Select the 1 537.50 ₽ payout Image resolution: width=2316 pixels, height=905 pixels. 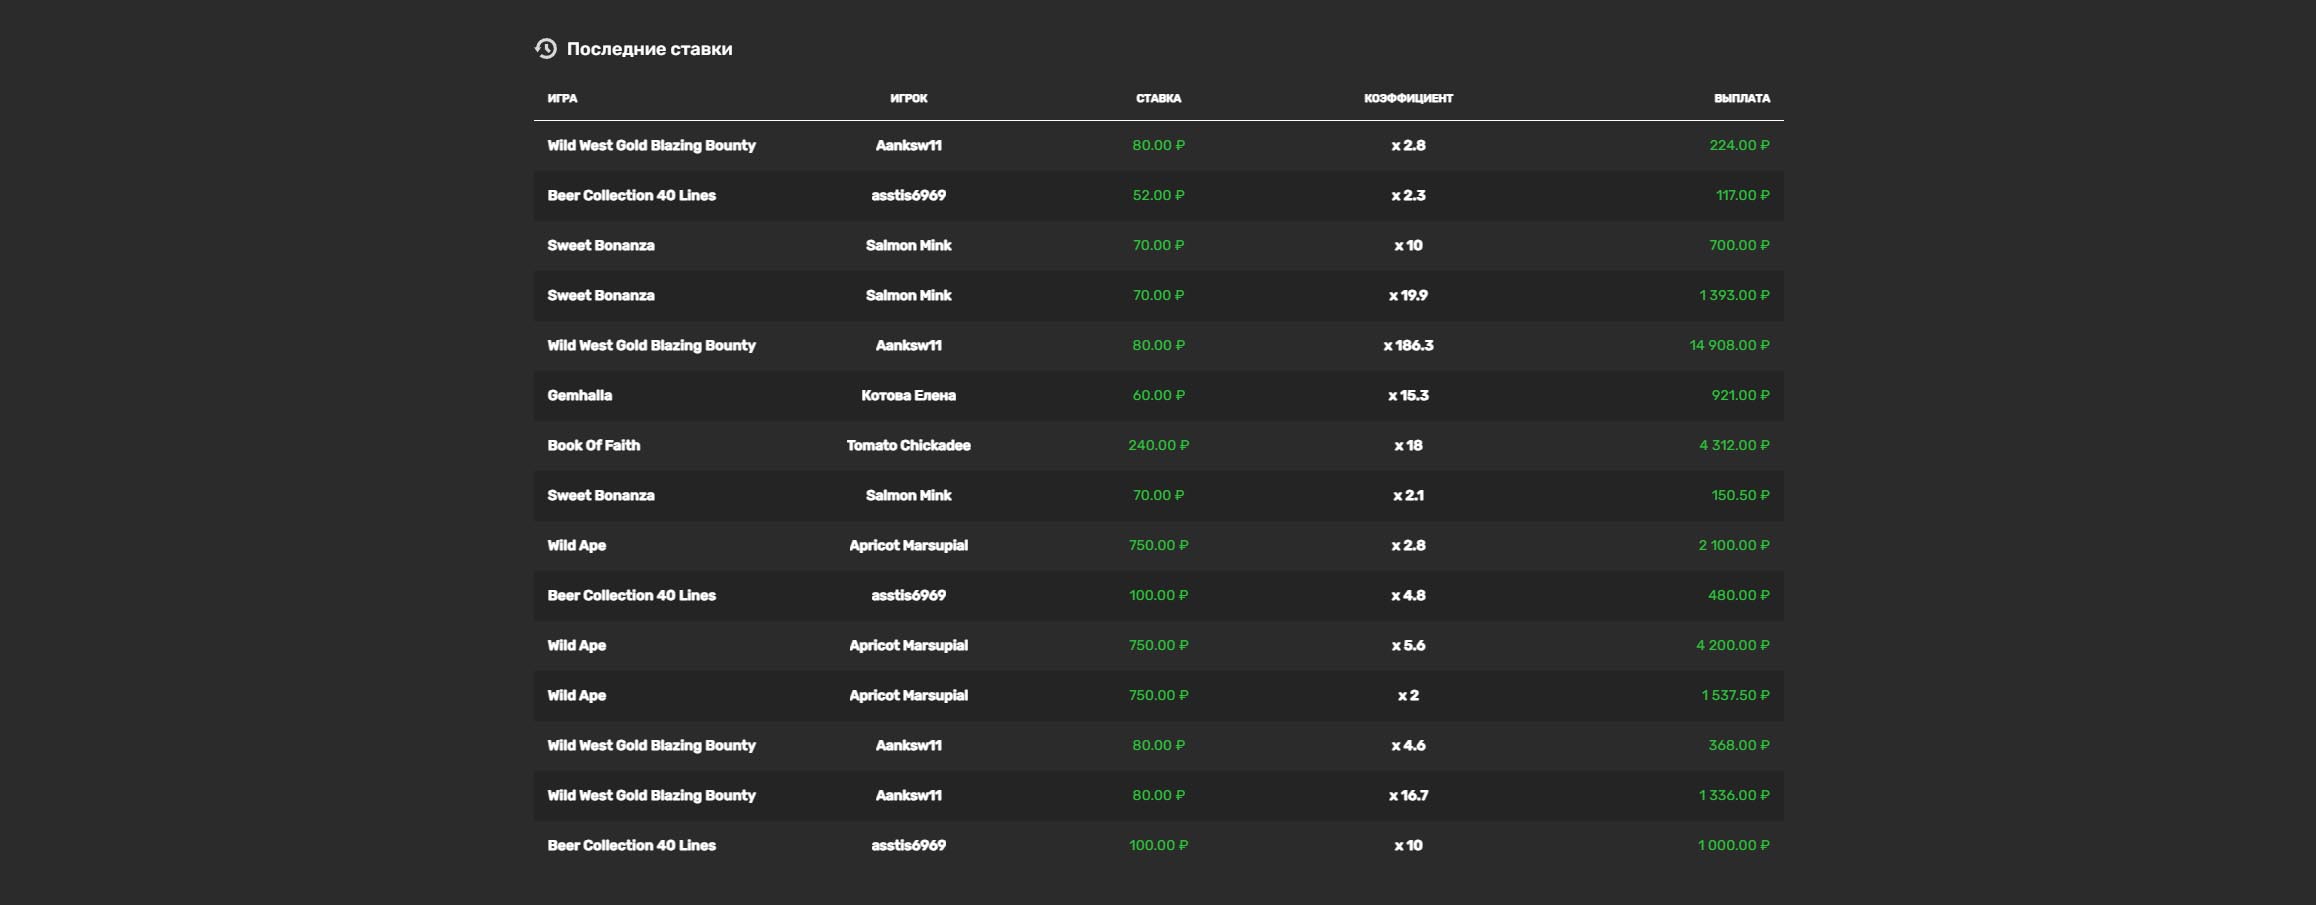(1735, 695)
